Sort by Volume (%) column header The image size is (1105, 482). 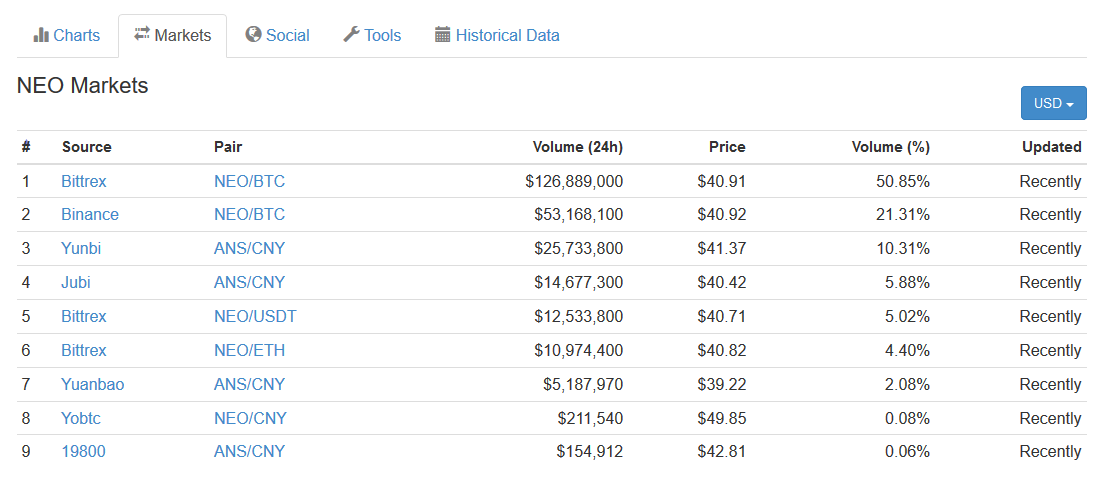point(890,147)
